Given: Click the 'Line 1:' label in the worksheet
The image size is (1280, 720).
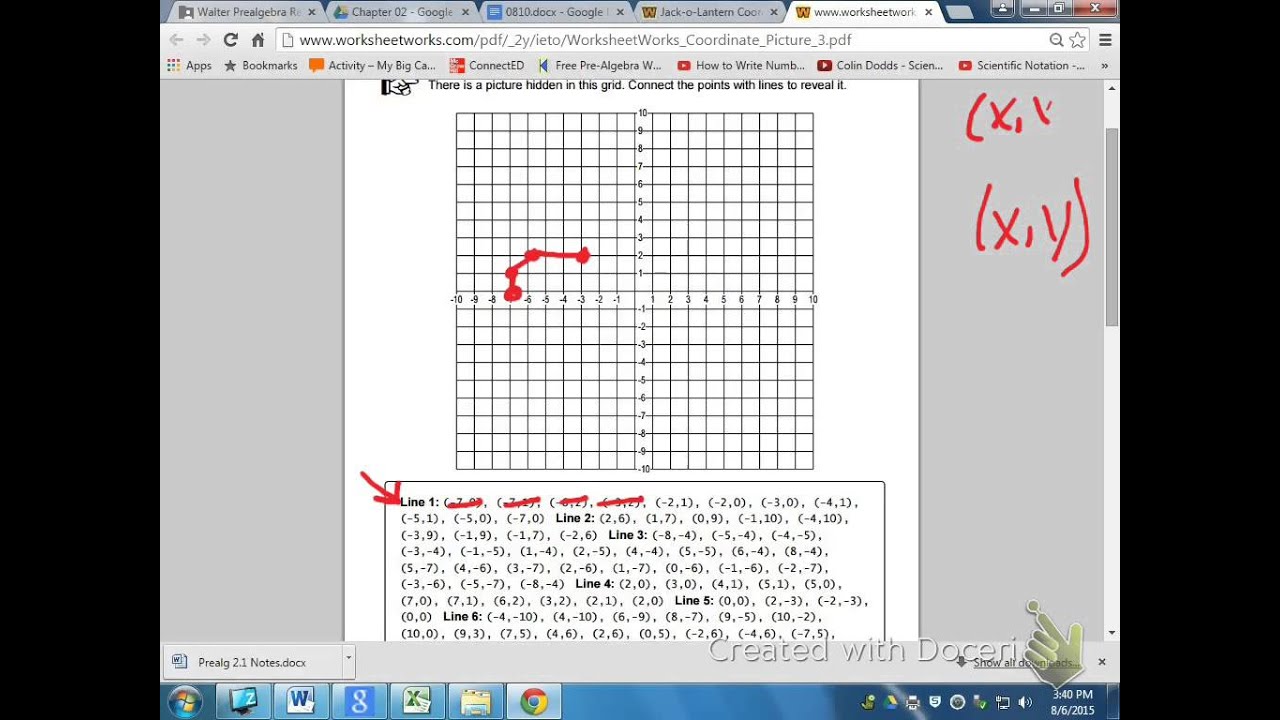Looking at the screenshot, I should click(419, 503).
